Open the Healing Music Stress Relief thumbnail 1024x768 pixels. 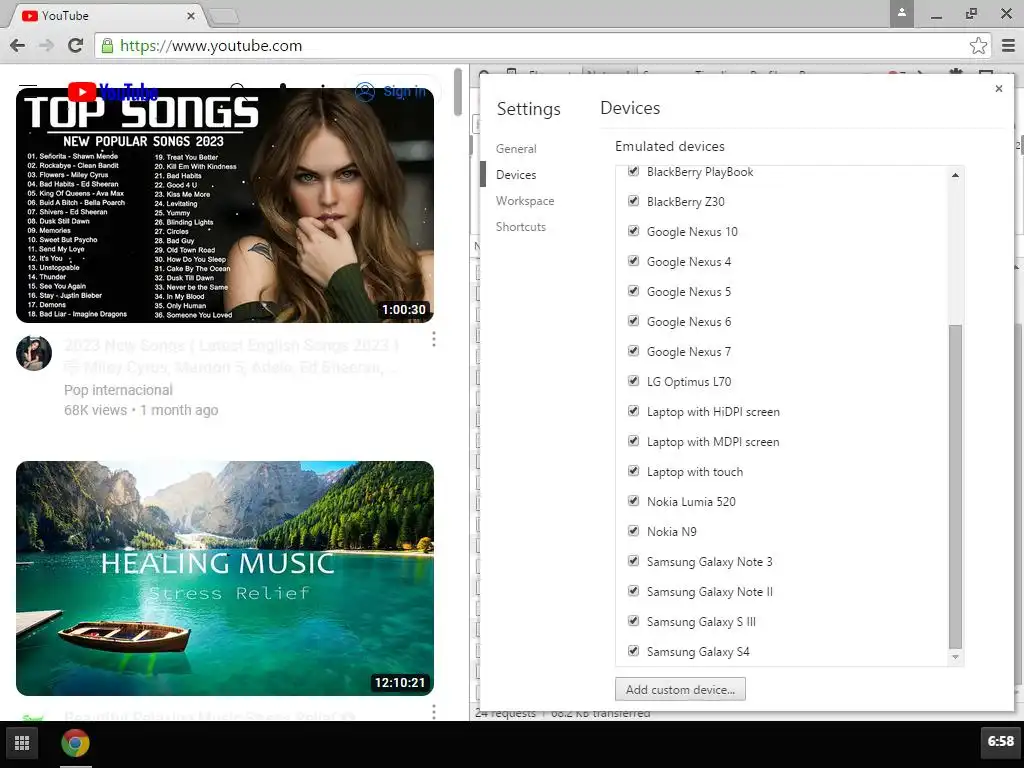coord(225,578)
